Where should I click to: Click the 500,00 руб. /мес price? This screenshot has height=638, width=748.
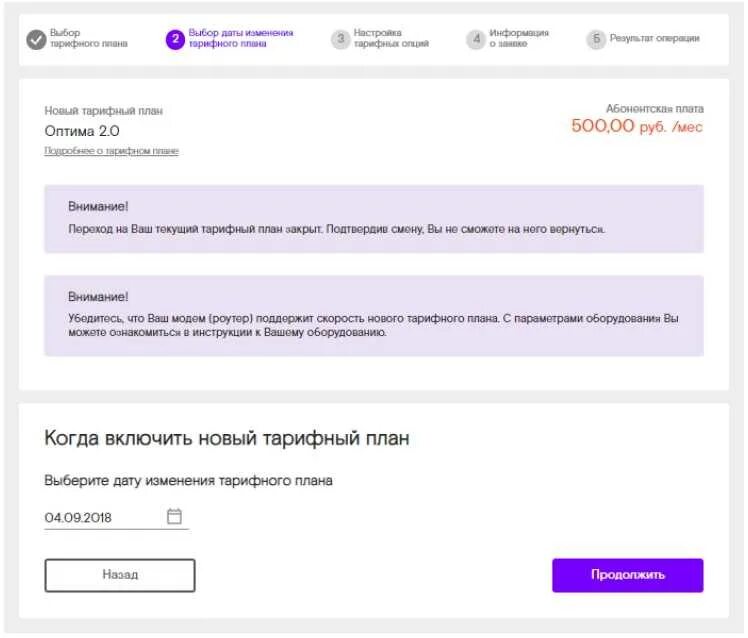(637, 126)
